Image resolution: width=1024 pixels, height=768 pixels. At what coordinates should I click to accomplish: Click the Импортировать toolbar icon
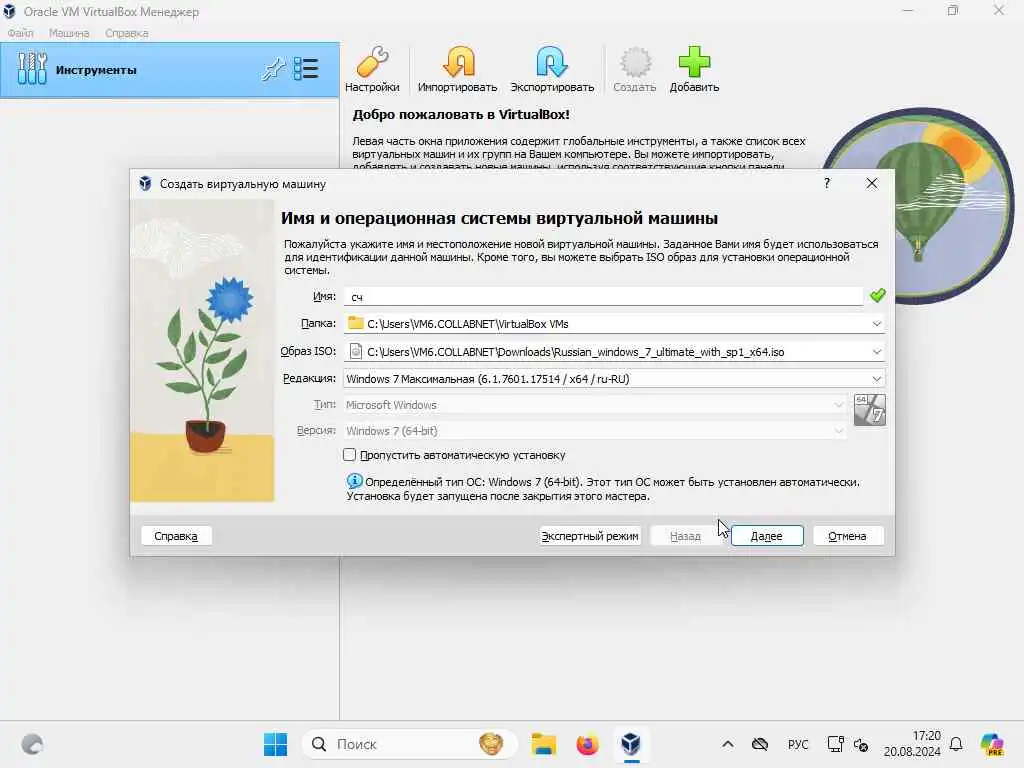tap(457, 69)
